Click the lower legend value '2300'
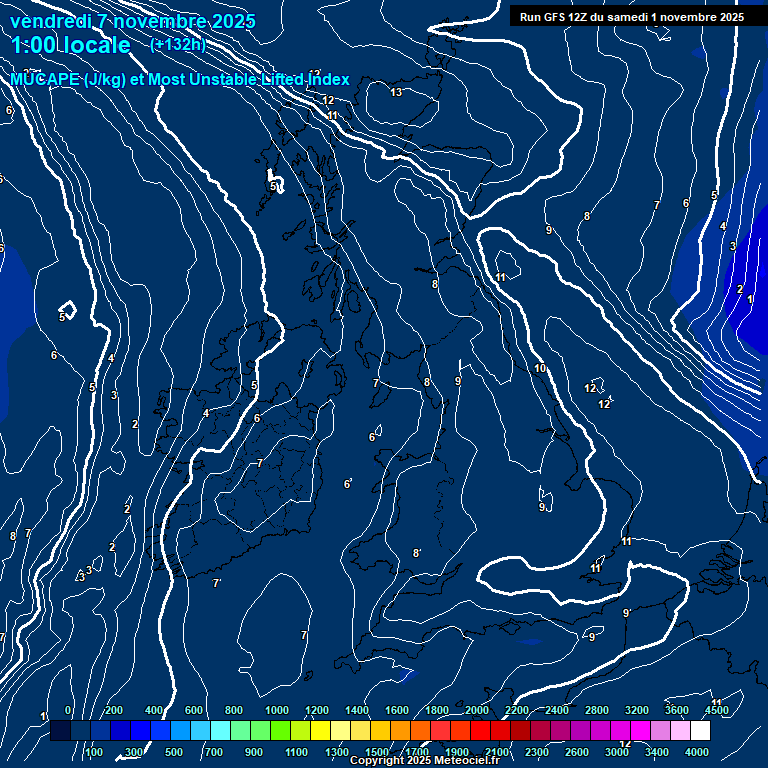768x768 pixels. pos(537,752)
